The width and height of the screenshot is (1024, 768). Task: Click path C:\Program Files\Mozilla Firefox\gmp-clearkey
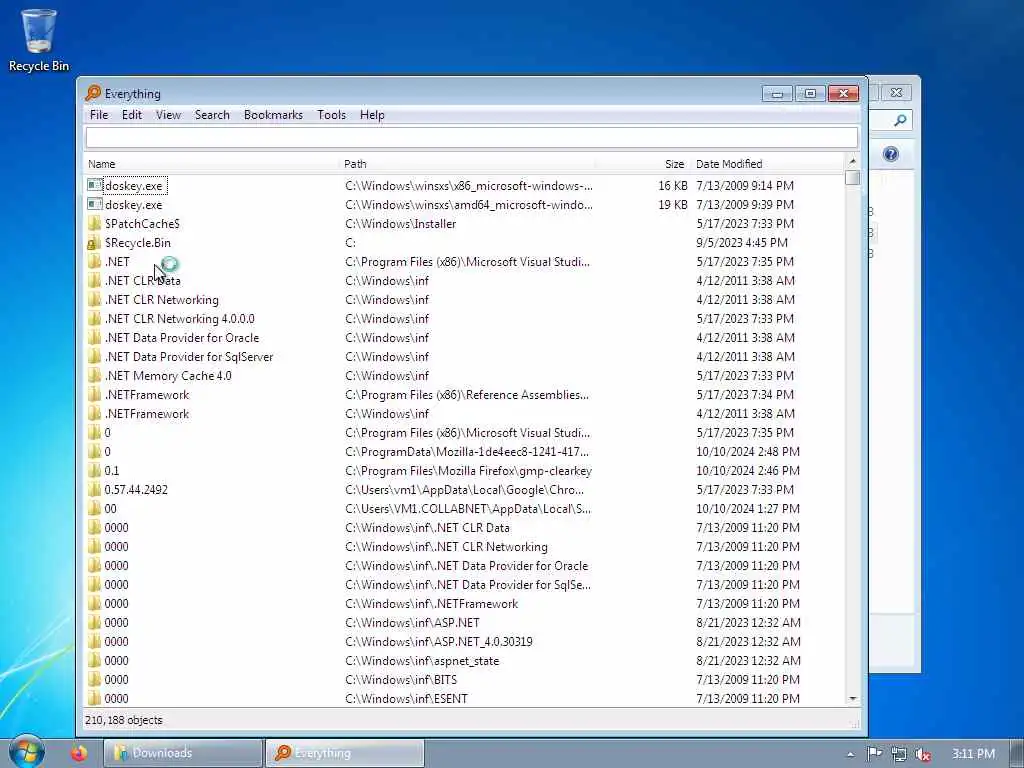point(468,471)
